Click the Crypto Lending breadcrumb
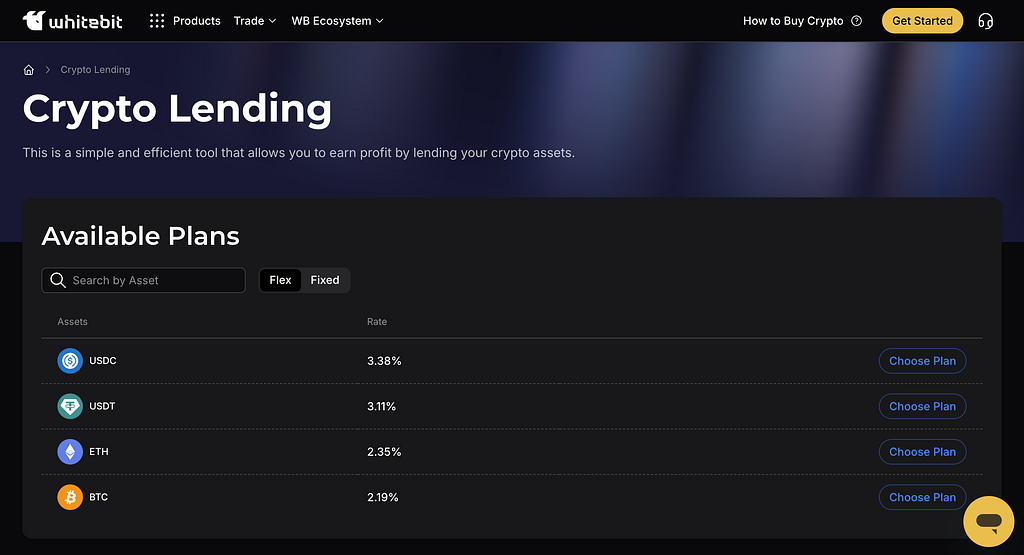Viewport: 1024px width, 555px height. 95,70
